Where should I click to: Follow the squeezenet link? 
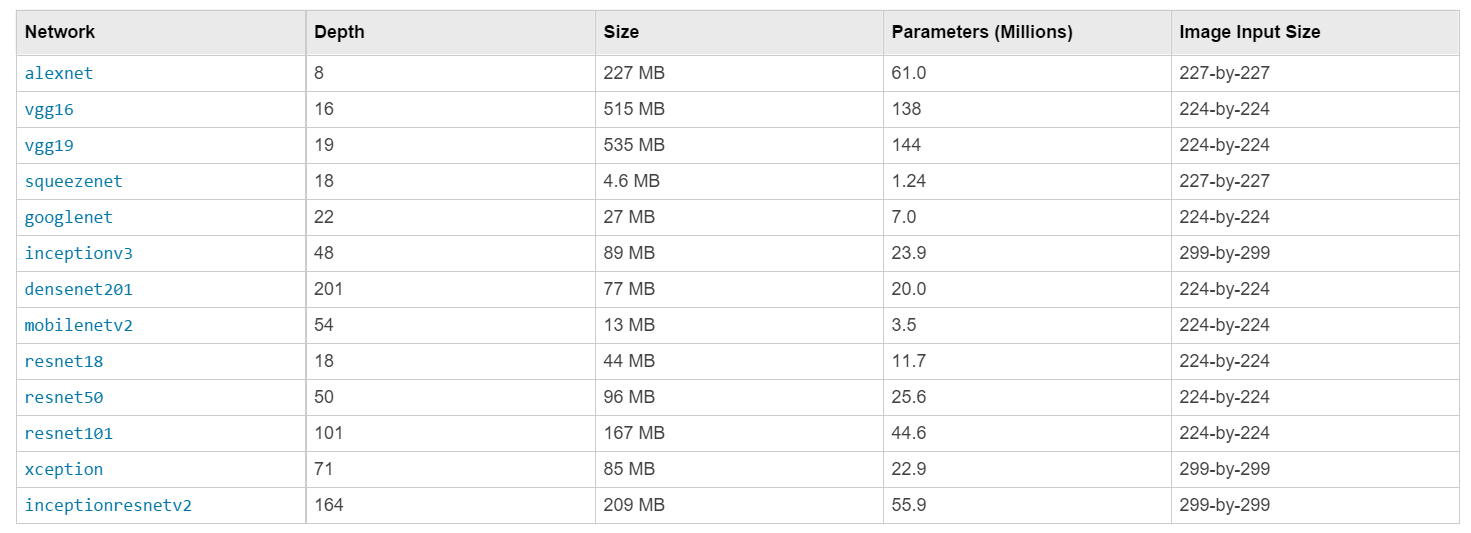click(x=73, y=181)
